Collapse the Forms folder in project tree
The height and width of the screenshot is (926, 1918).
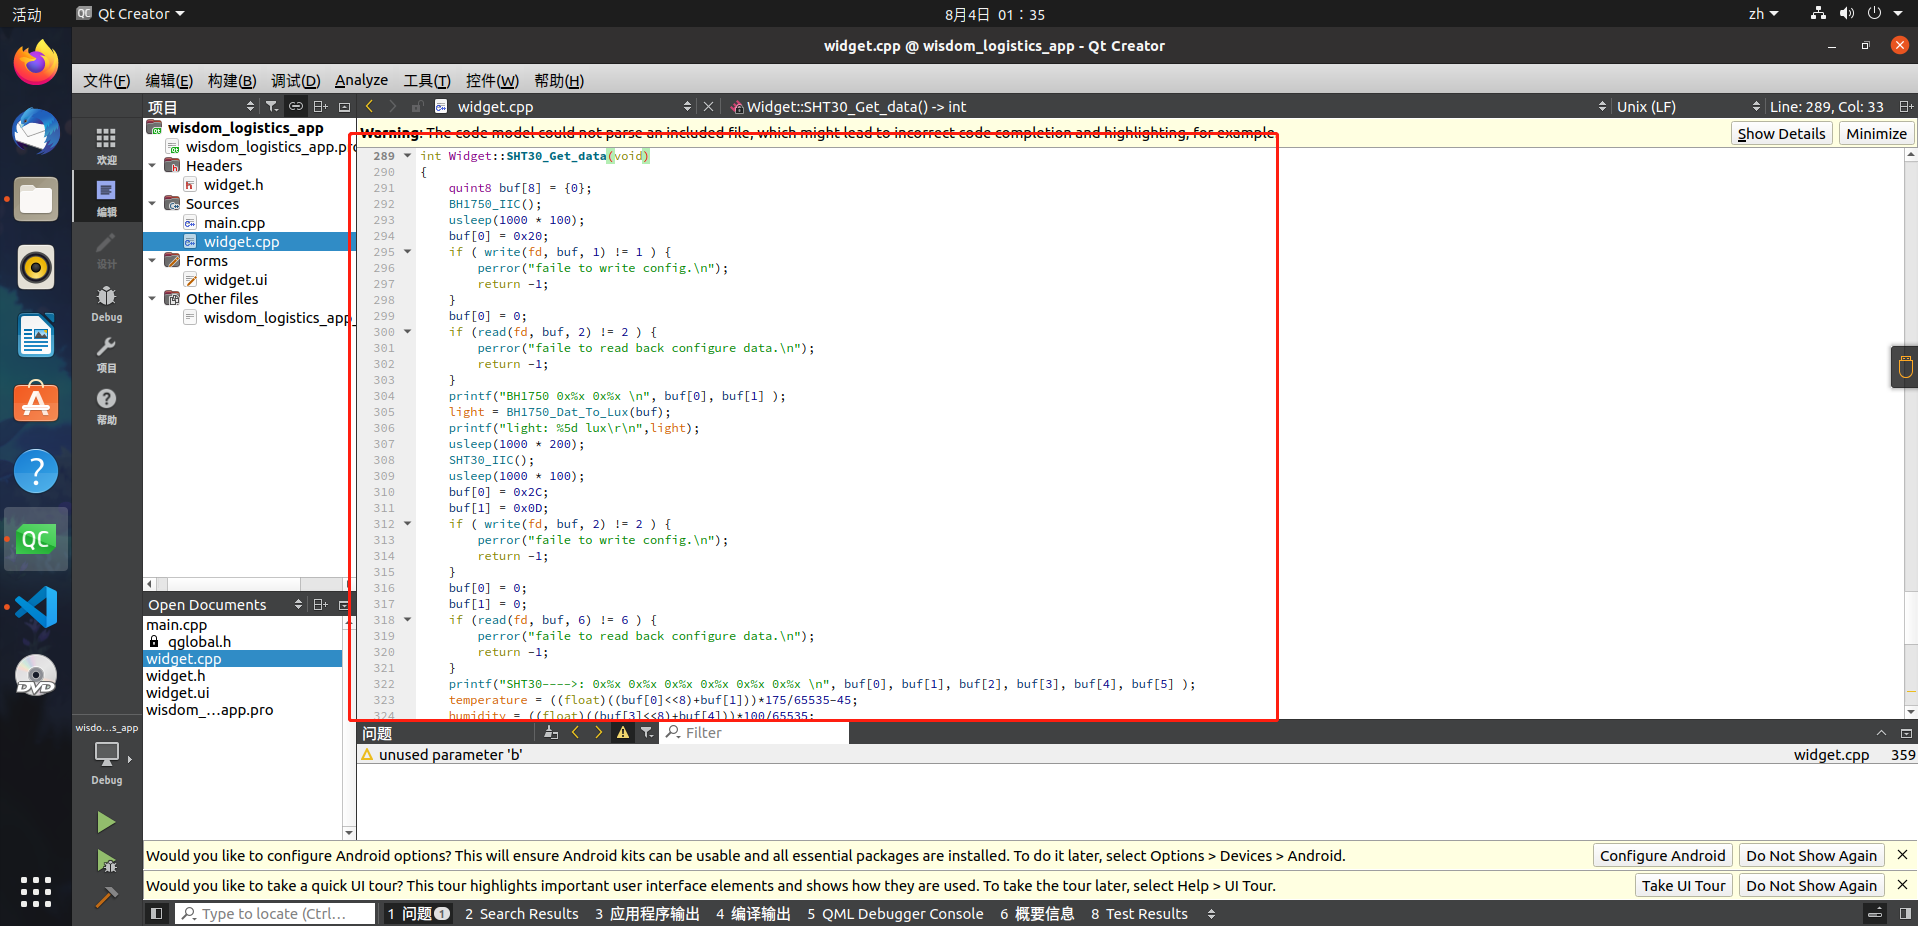coord(152,260)
